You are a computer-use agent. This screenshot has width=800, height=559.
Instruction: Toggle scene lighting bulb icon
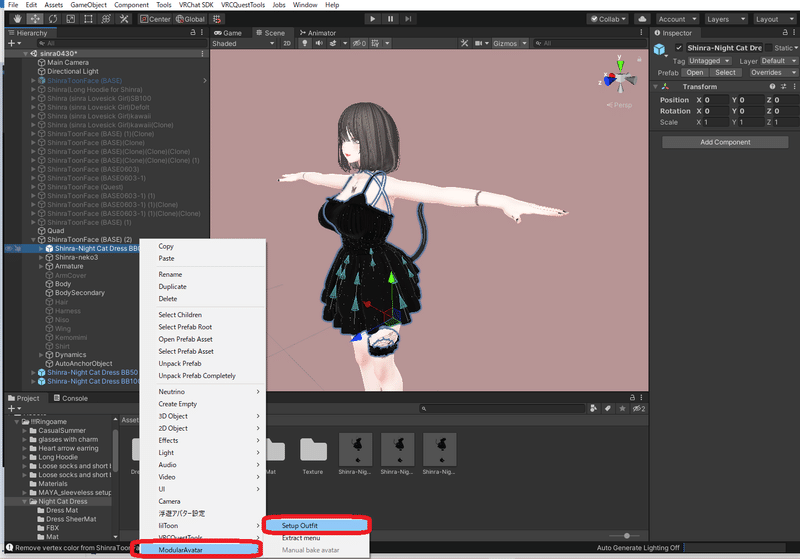[x=303, y=43]
